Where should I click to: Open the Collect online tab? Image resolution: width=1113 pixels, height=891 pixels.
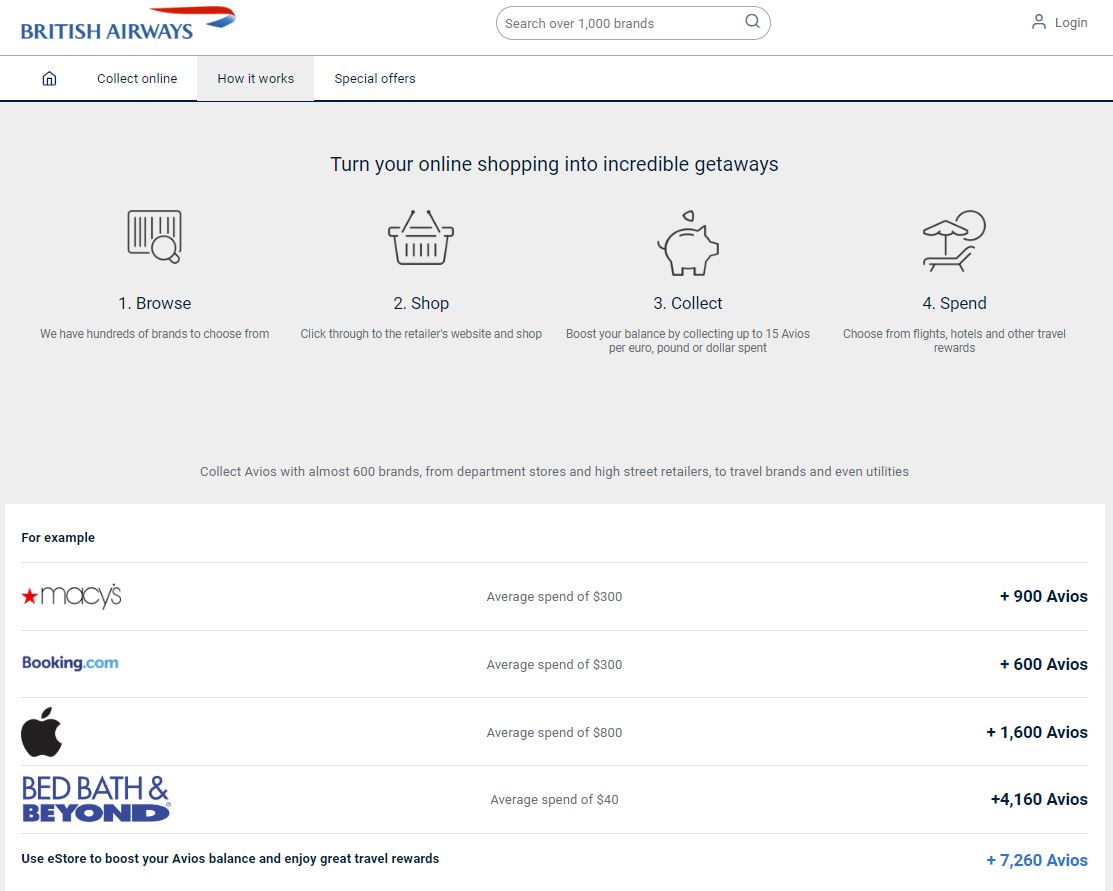(137, 79)
